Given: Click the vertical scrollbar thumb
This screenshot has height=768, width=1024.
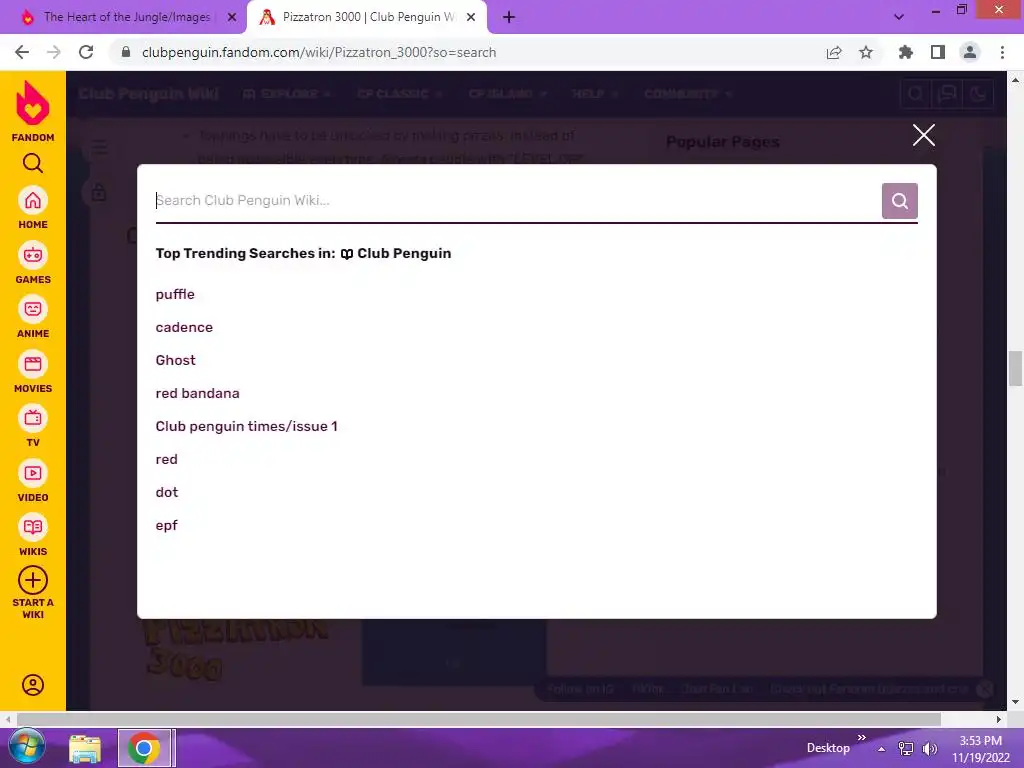Looking at the screenshot, I should [x=1015, y=368].
